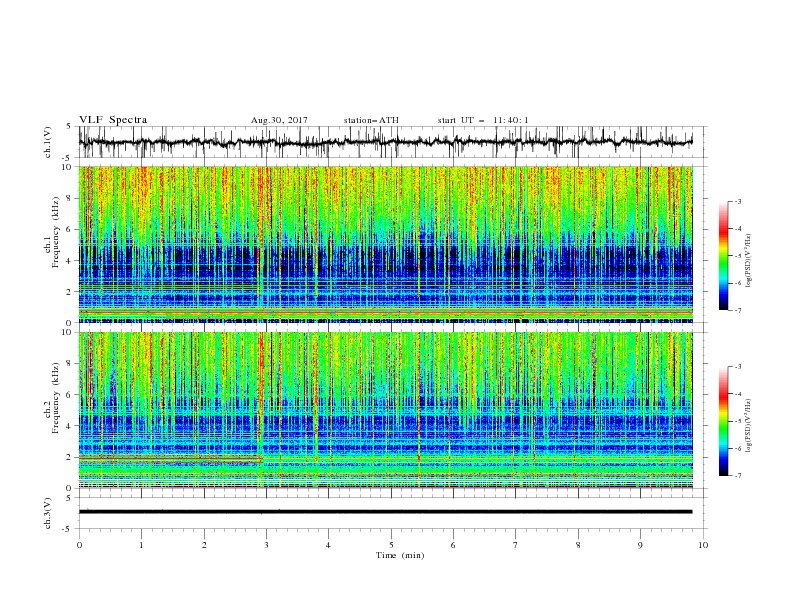792x612 pixels.
Task: Click the ch.1 spectrogram panel
Action: (x=385, y=244)
